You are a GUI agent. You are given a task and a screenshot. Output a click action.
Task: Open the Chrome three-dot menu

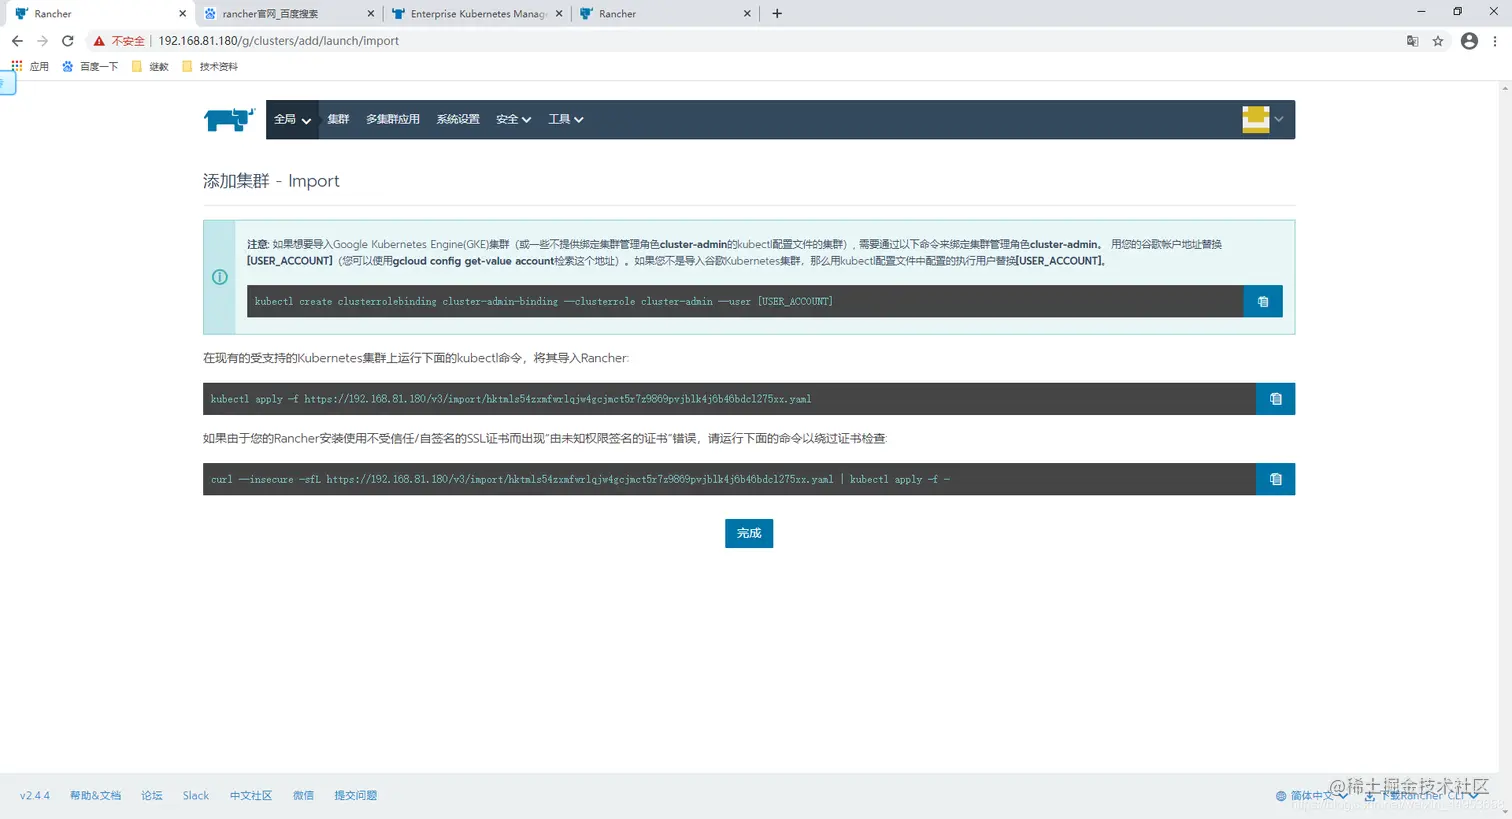(1495, 41)
